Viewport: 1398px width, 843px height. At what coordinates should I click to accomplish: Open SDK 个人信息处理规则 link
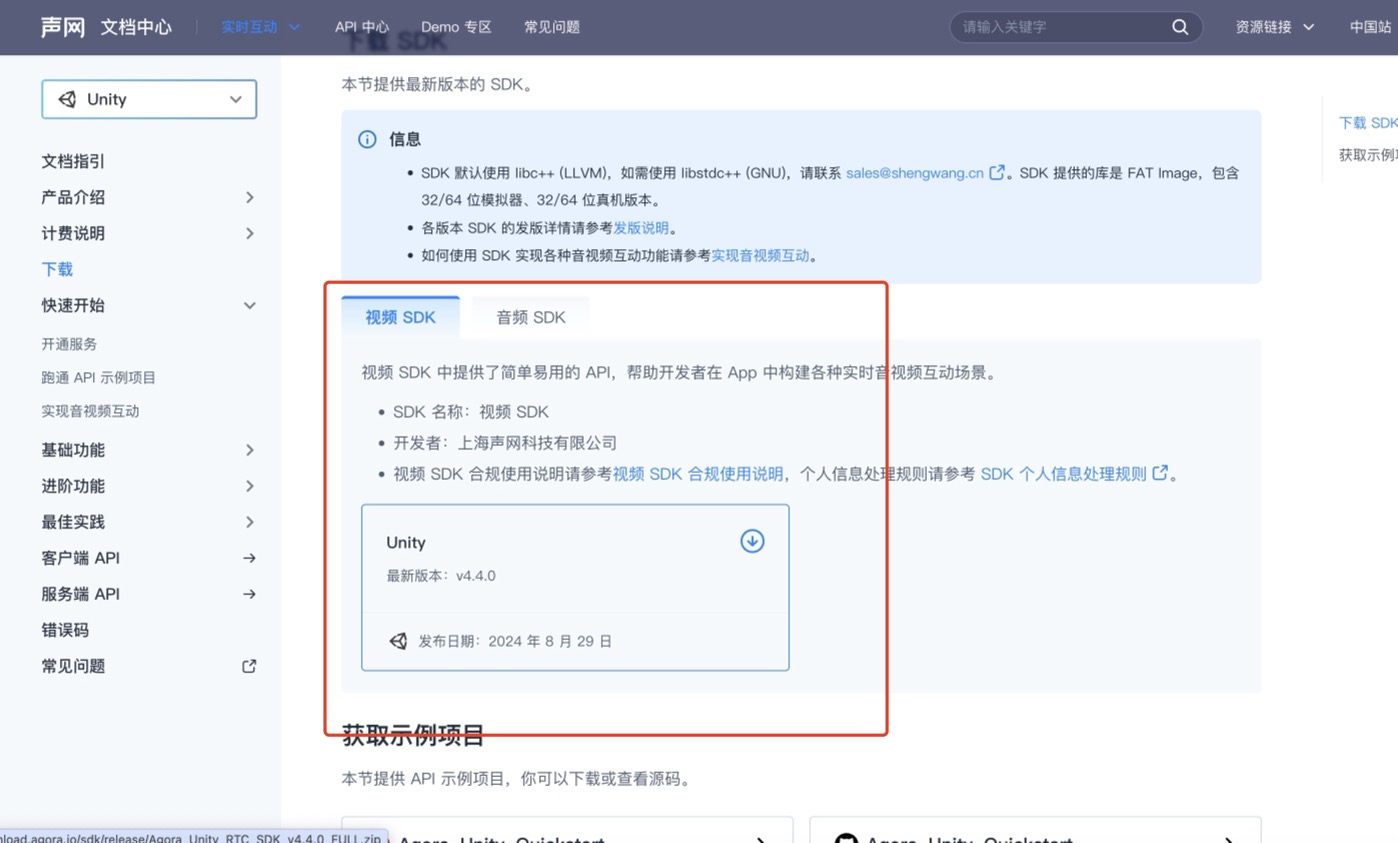(1063, 473)
